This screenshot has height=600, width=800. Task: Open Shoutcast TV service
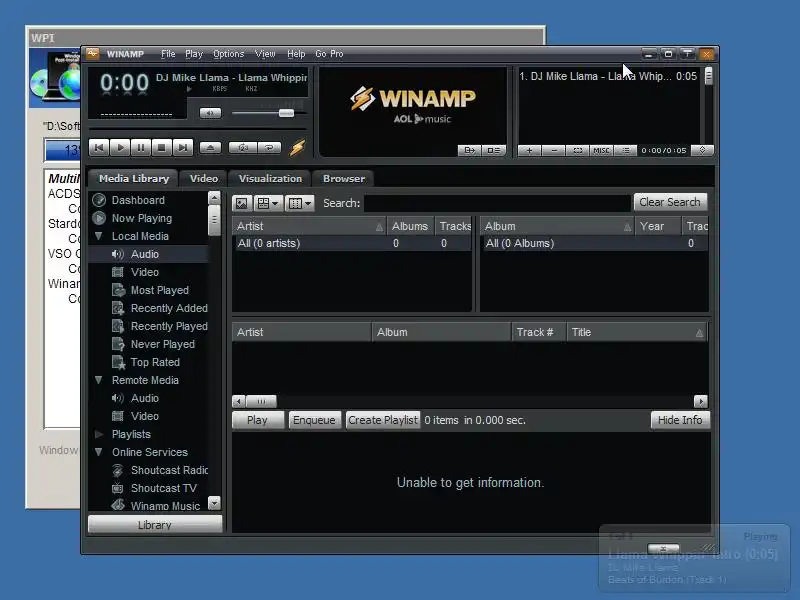(x=163, y=488)
